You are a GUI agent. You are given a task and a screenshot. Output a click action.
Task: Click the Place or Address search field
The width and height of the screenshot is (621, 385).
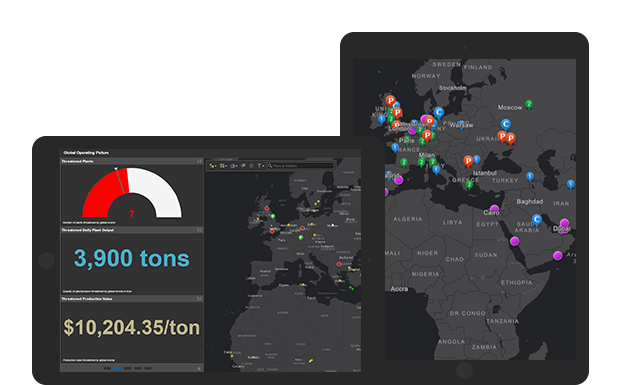(301, 166)
